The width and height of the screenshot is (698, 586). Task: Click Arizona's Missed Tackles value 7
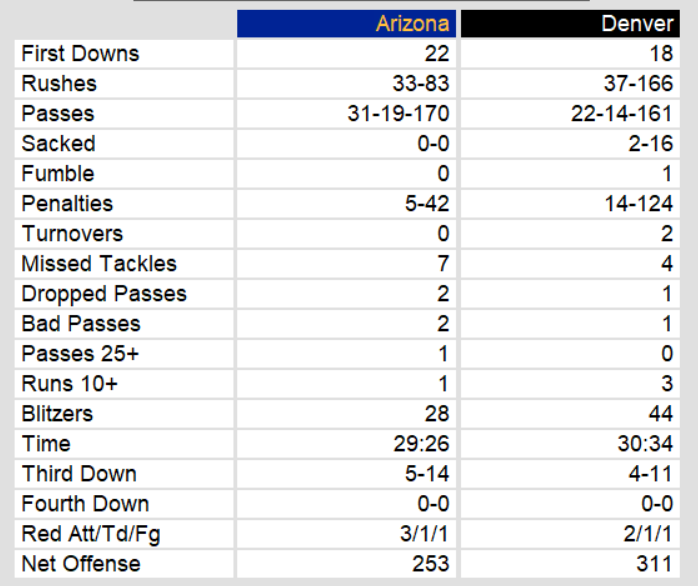point(443,263)
